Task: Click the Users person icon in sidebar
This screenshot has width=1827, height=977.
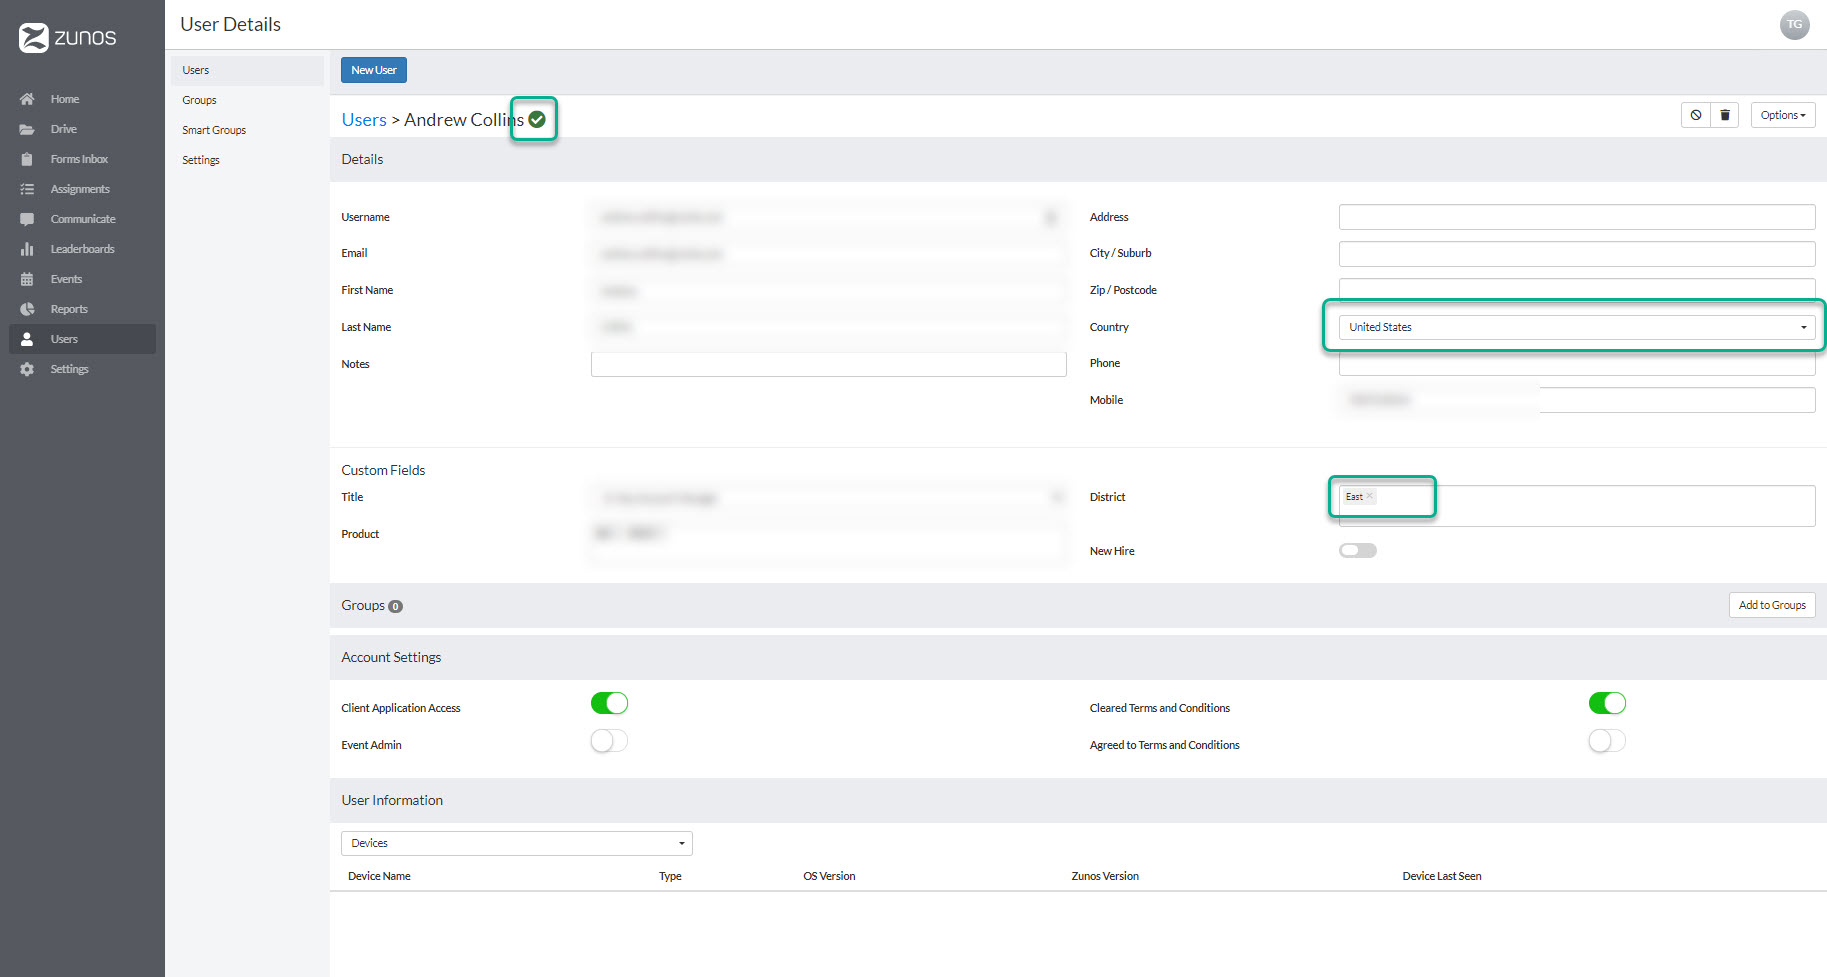Action: tap(27, 339)
